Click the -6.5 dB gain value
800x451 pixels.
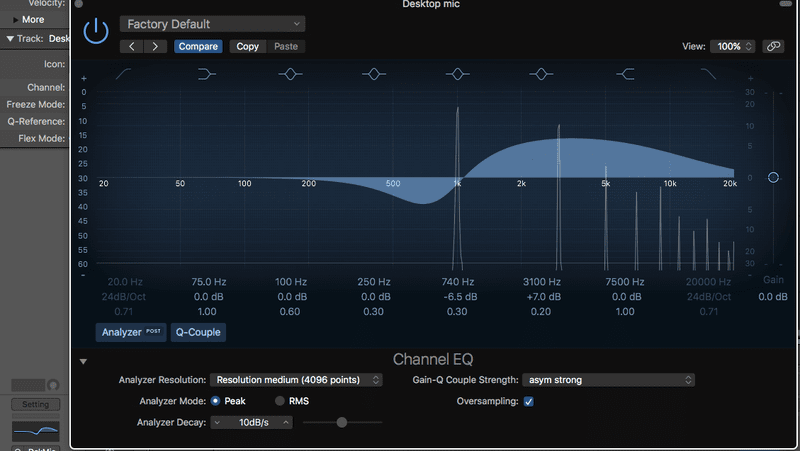click(460, 297)
